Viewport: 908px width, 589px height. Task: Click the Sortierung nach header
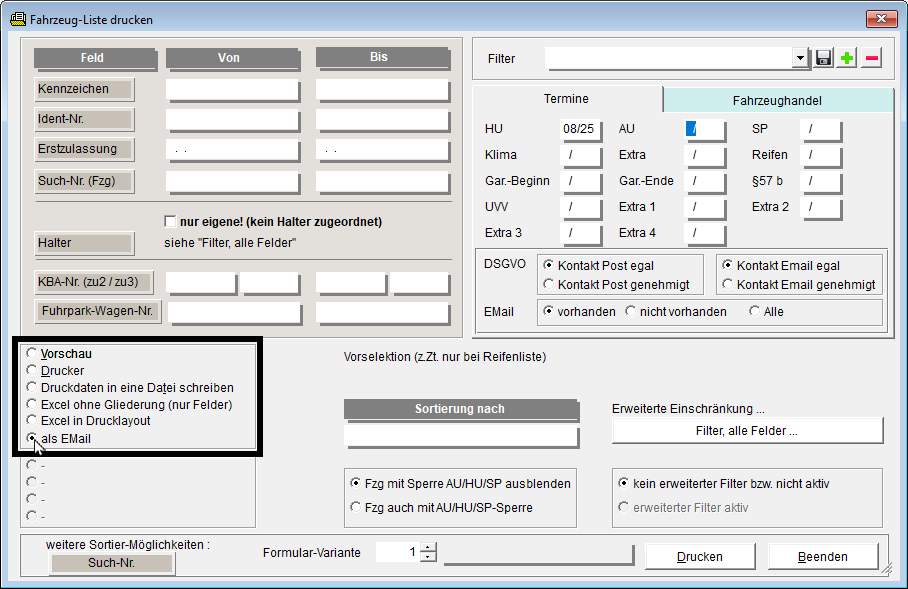coord(461,409)
